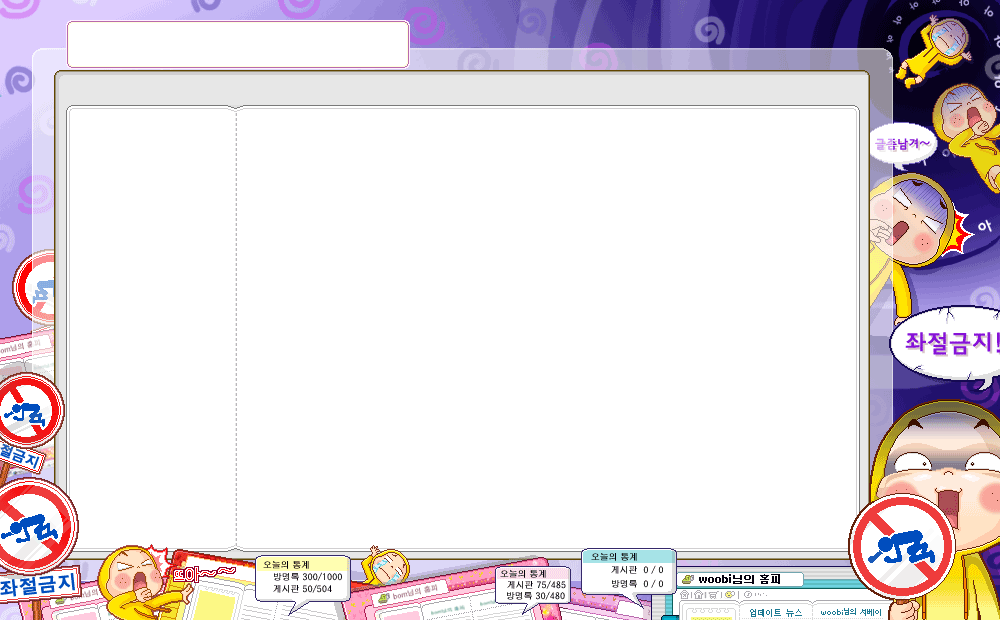
Task: Click the statistics bubble showing 방명록 300/1000
Action: pos(303,577)
